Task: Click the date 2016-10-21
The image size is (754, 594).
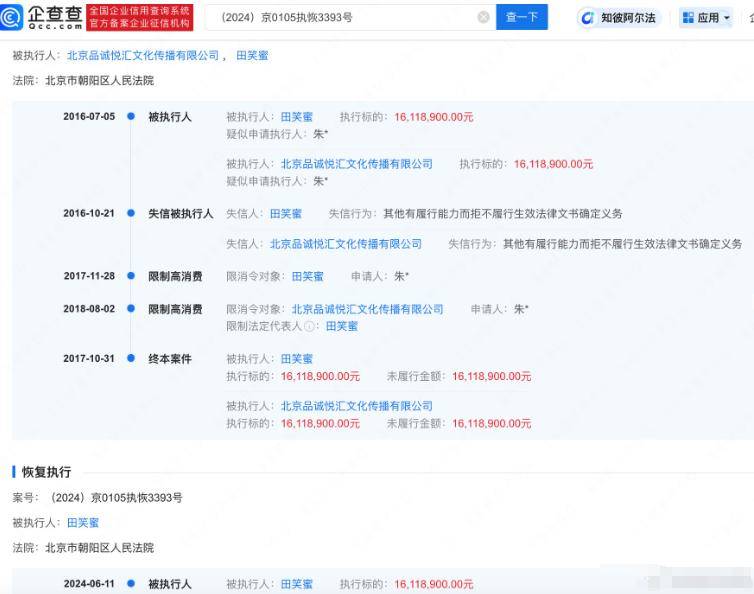Action: [x=89, y=213]
